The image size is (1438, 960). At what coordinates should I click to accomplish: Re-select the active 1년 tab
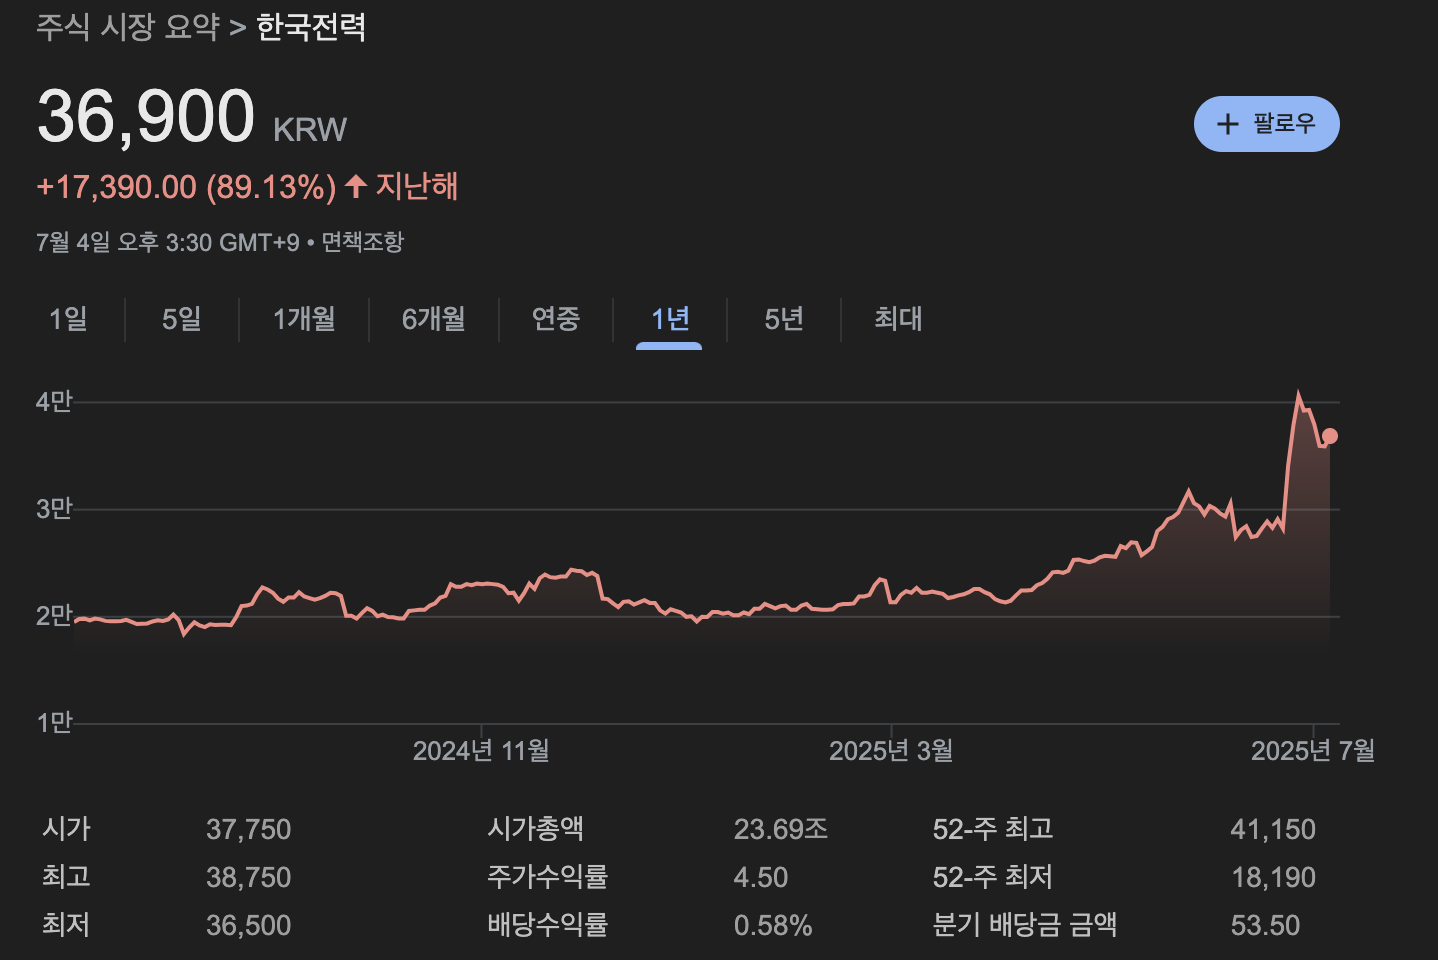pyautogui.click(x=669, y=319)
